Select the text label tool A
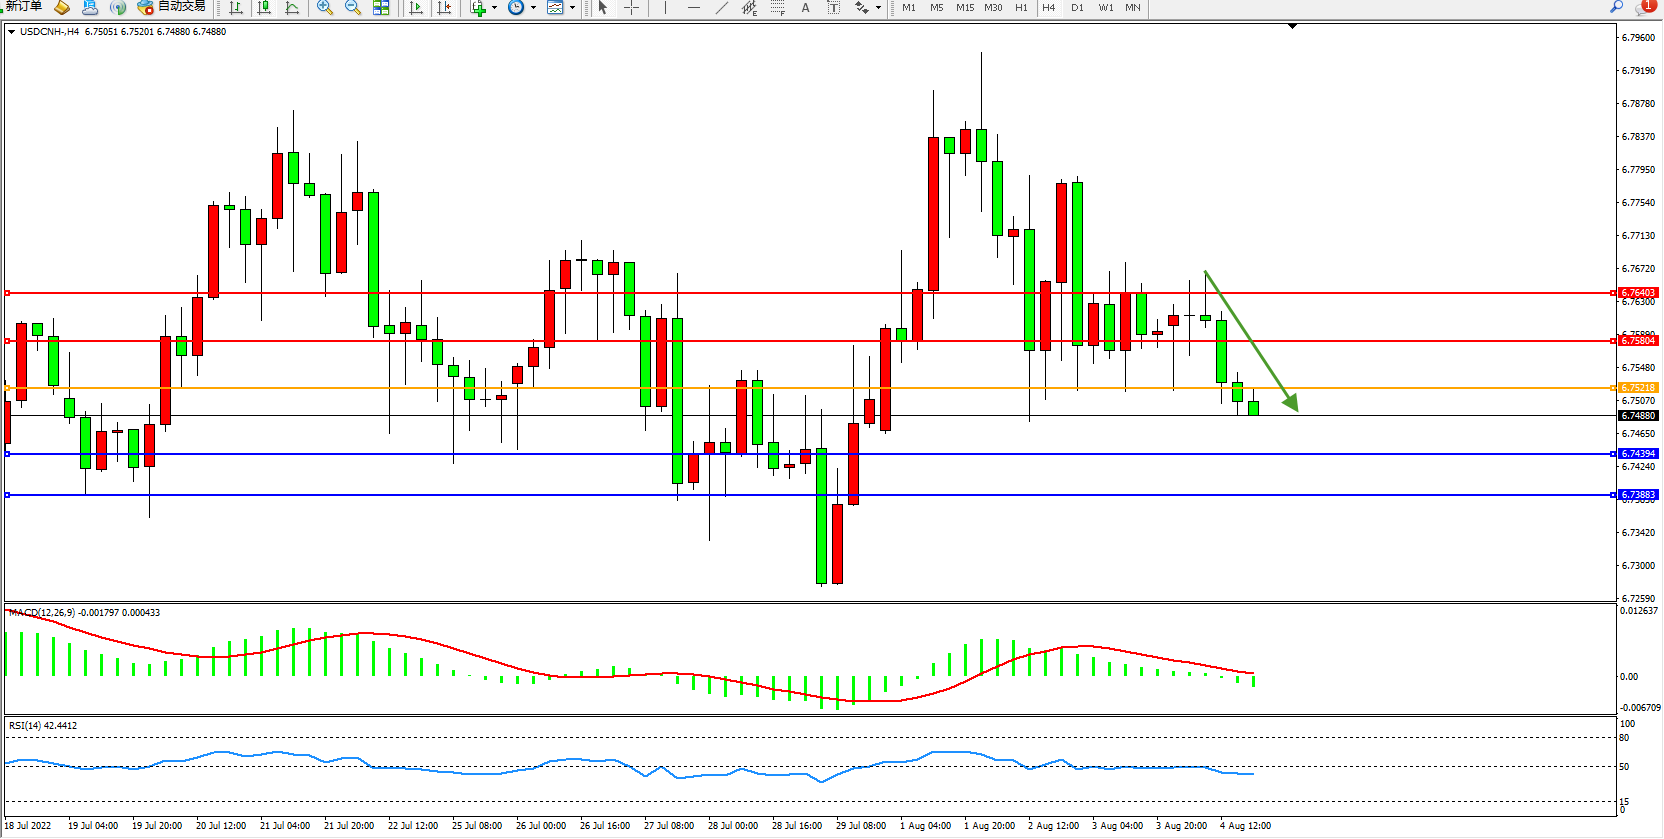The height and width of the screenshot is (839, 1664). [x=805, y=8]
